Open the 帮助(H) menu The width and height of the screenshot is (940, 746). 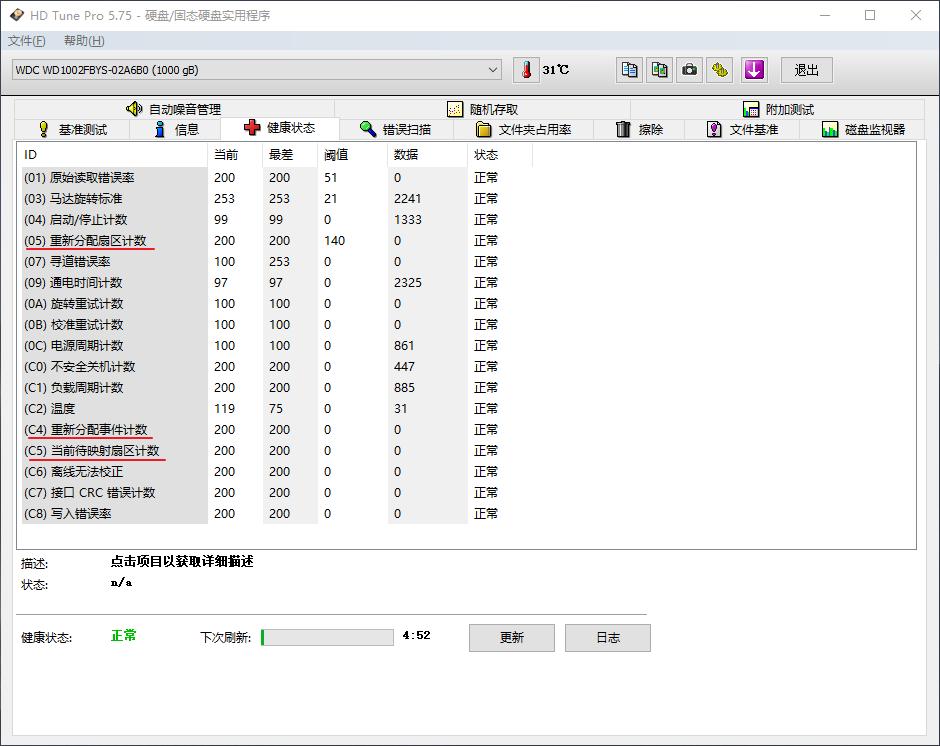click(x=84, y=41)
